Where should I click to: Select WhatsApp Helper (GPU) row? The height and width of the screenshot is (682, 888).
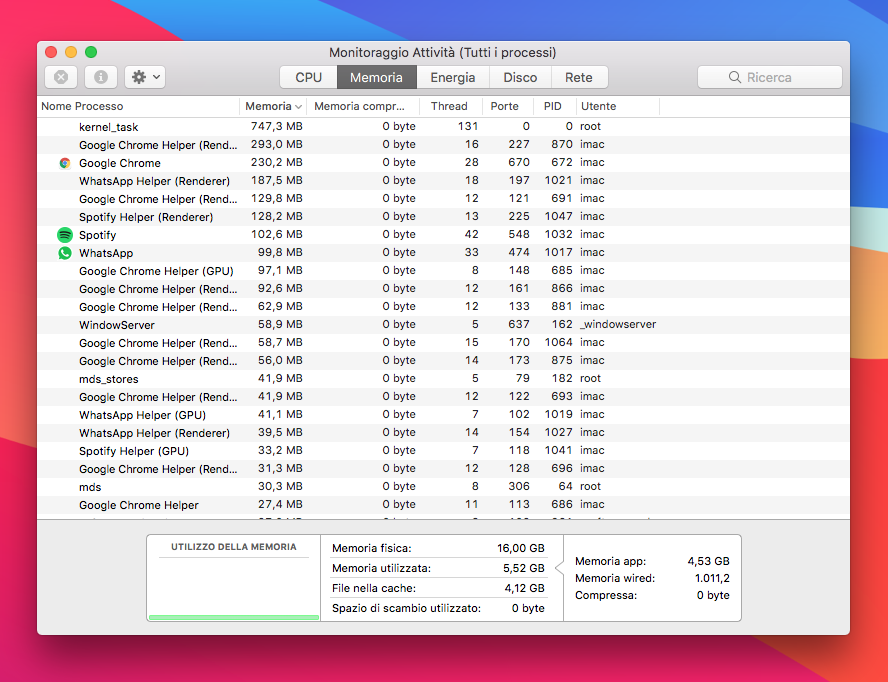[x=443, y=415]
